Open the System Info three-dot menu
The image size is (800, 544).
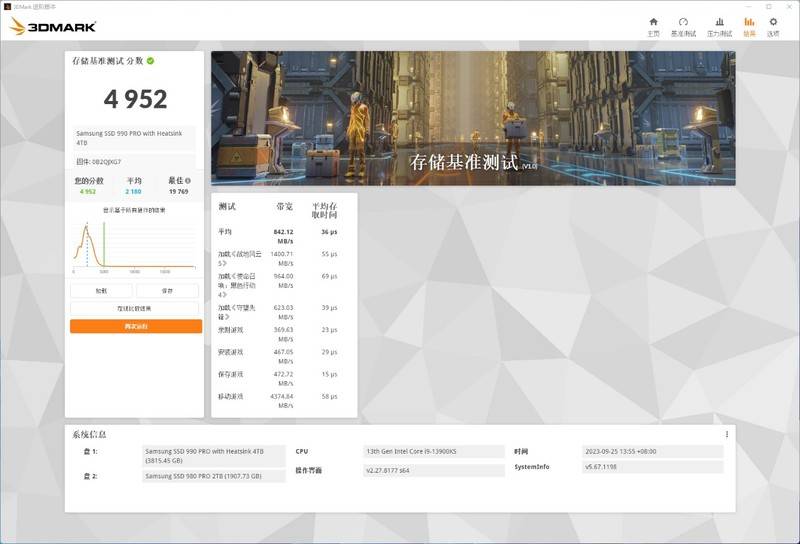click(x=727, y=435)
